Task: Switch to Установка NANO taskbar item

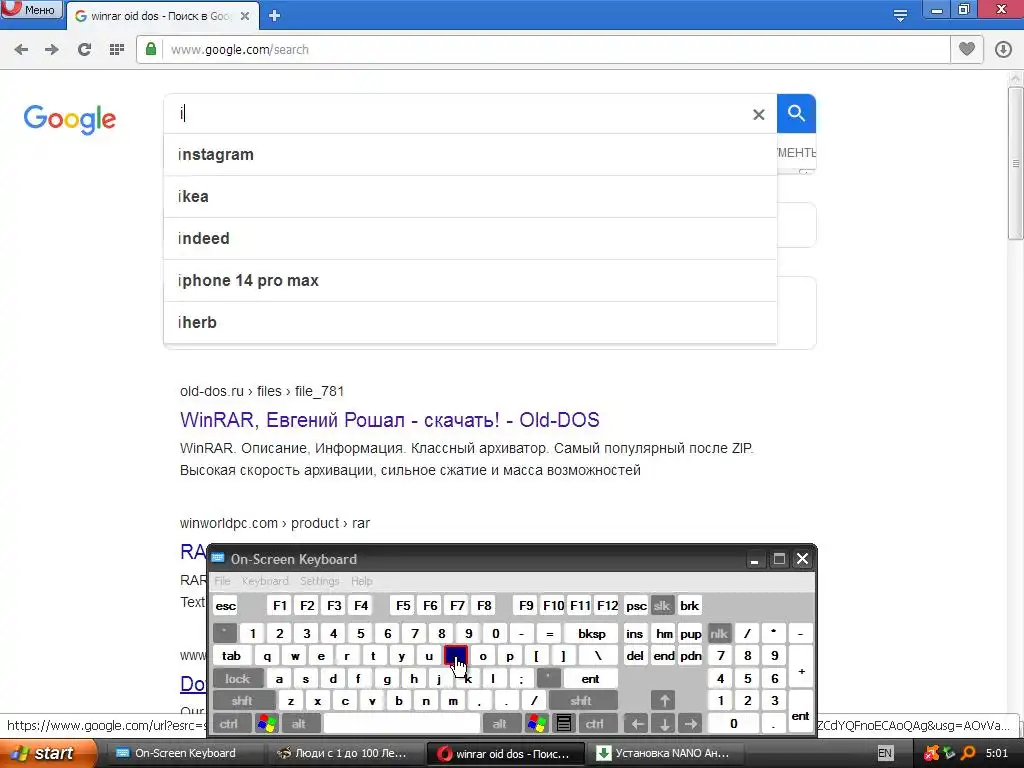Action: click(666, 754)
